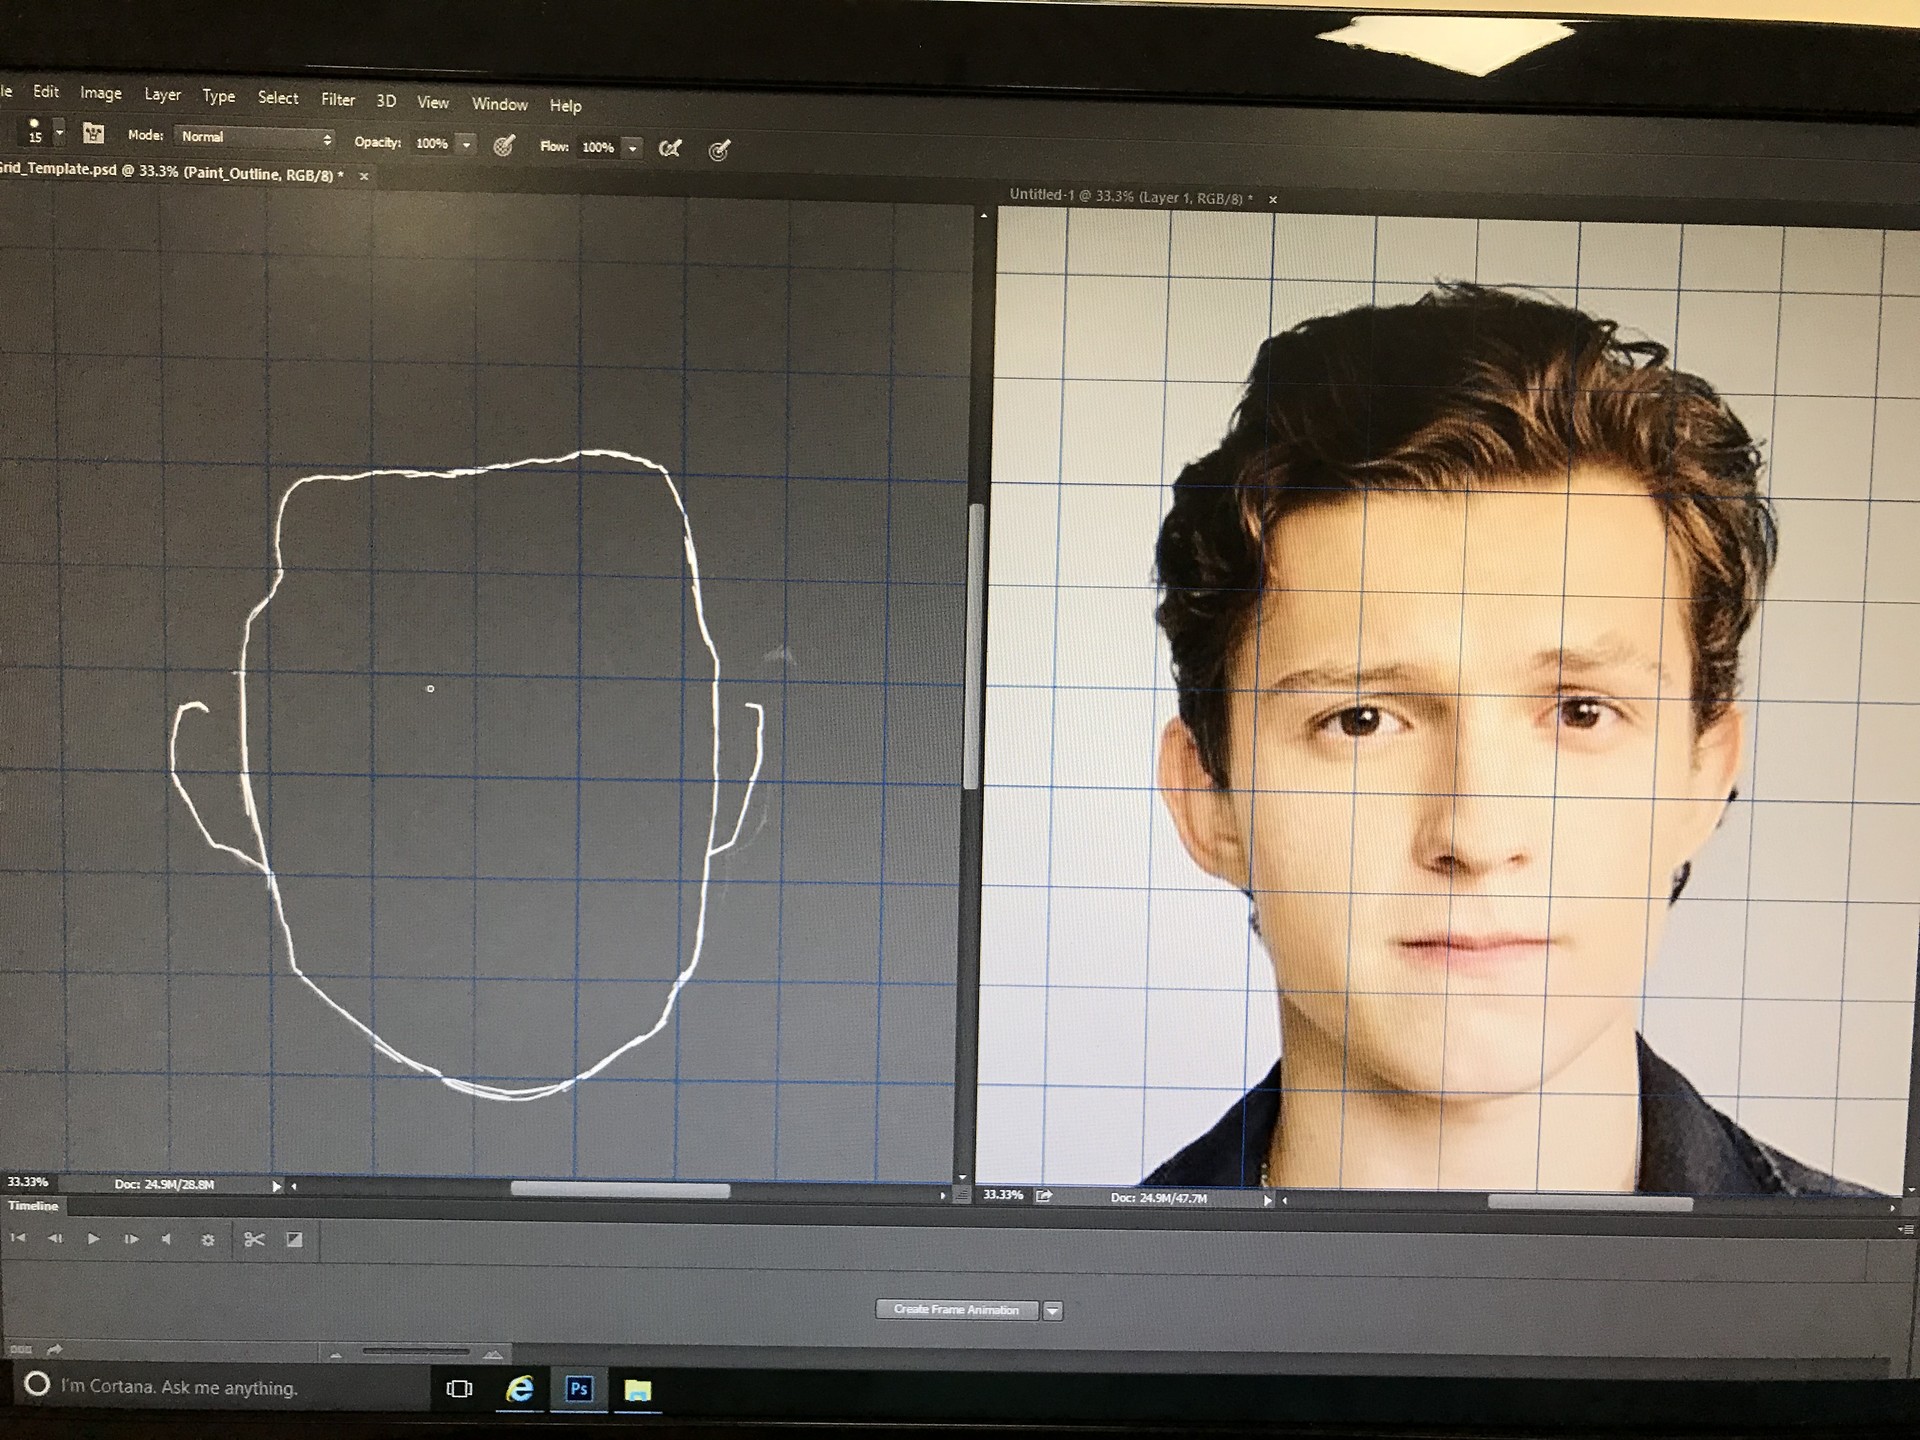Click scroll-right arrow in Grid_Template window
Screen dimensions: 1920x1440
942,1195
